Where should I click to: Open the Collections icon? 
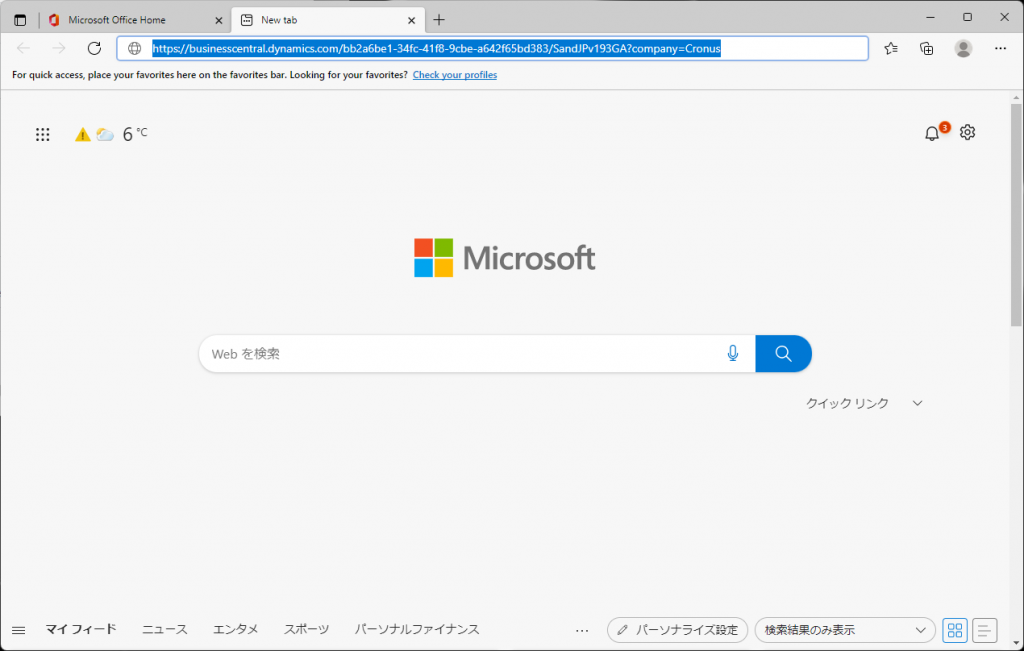coord(927,48)
